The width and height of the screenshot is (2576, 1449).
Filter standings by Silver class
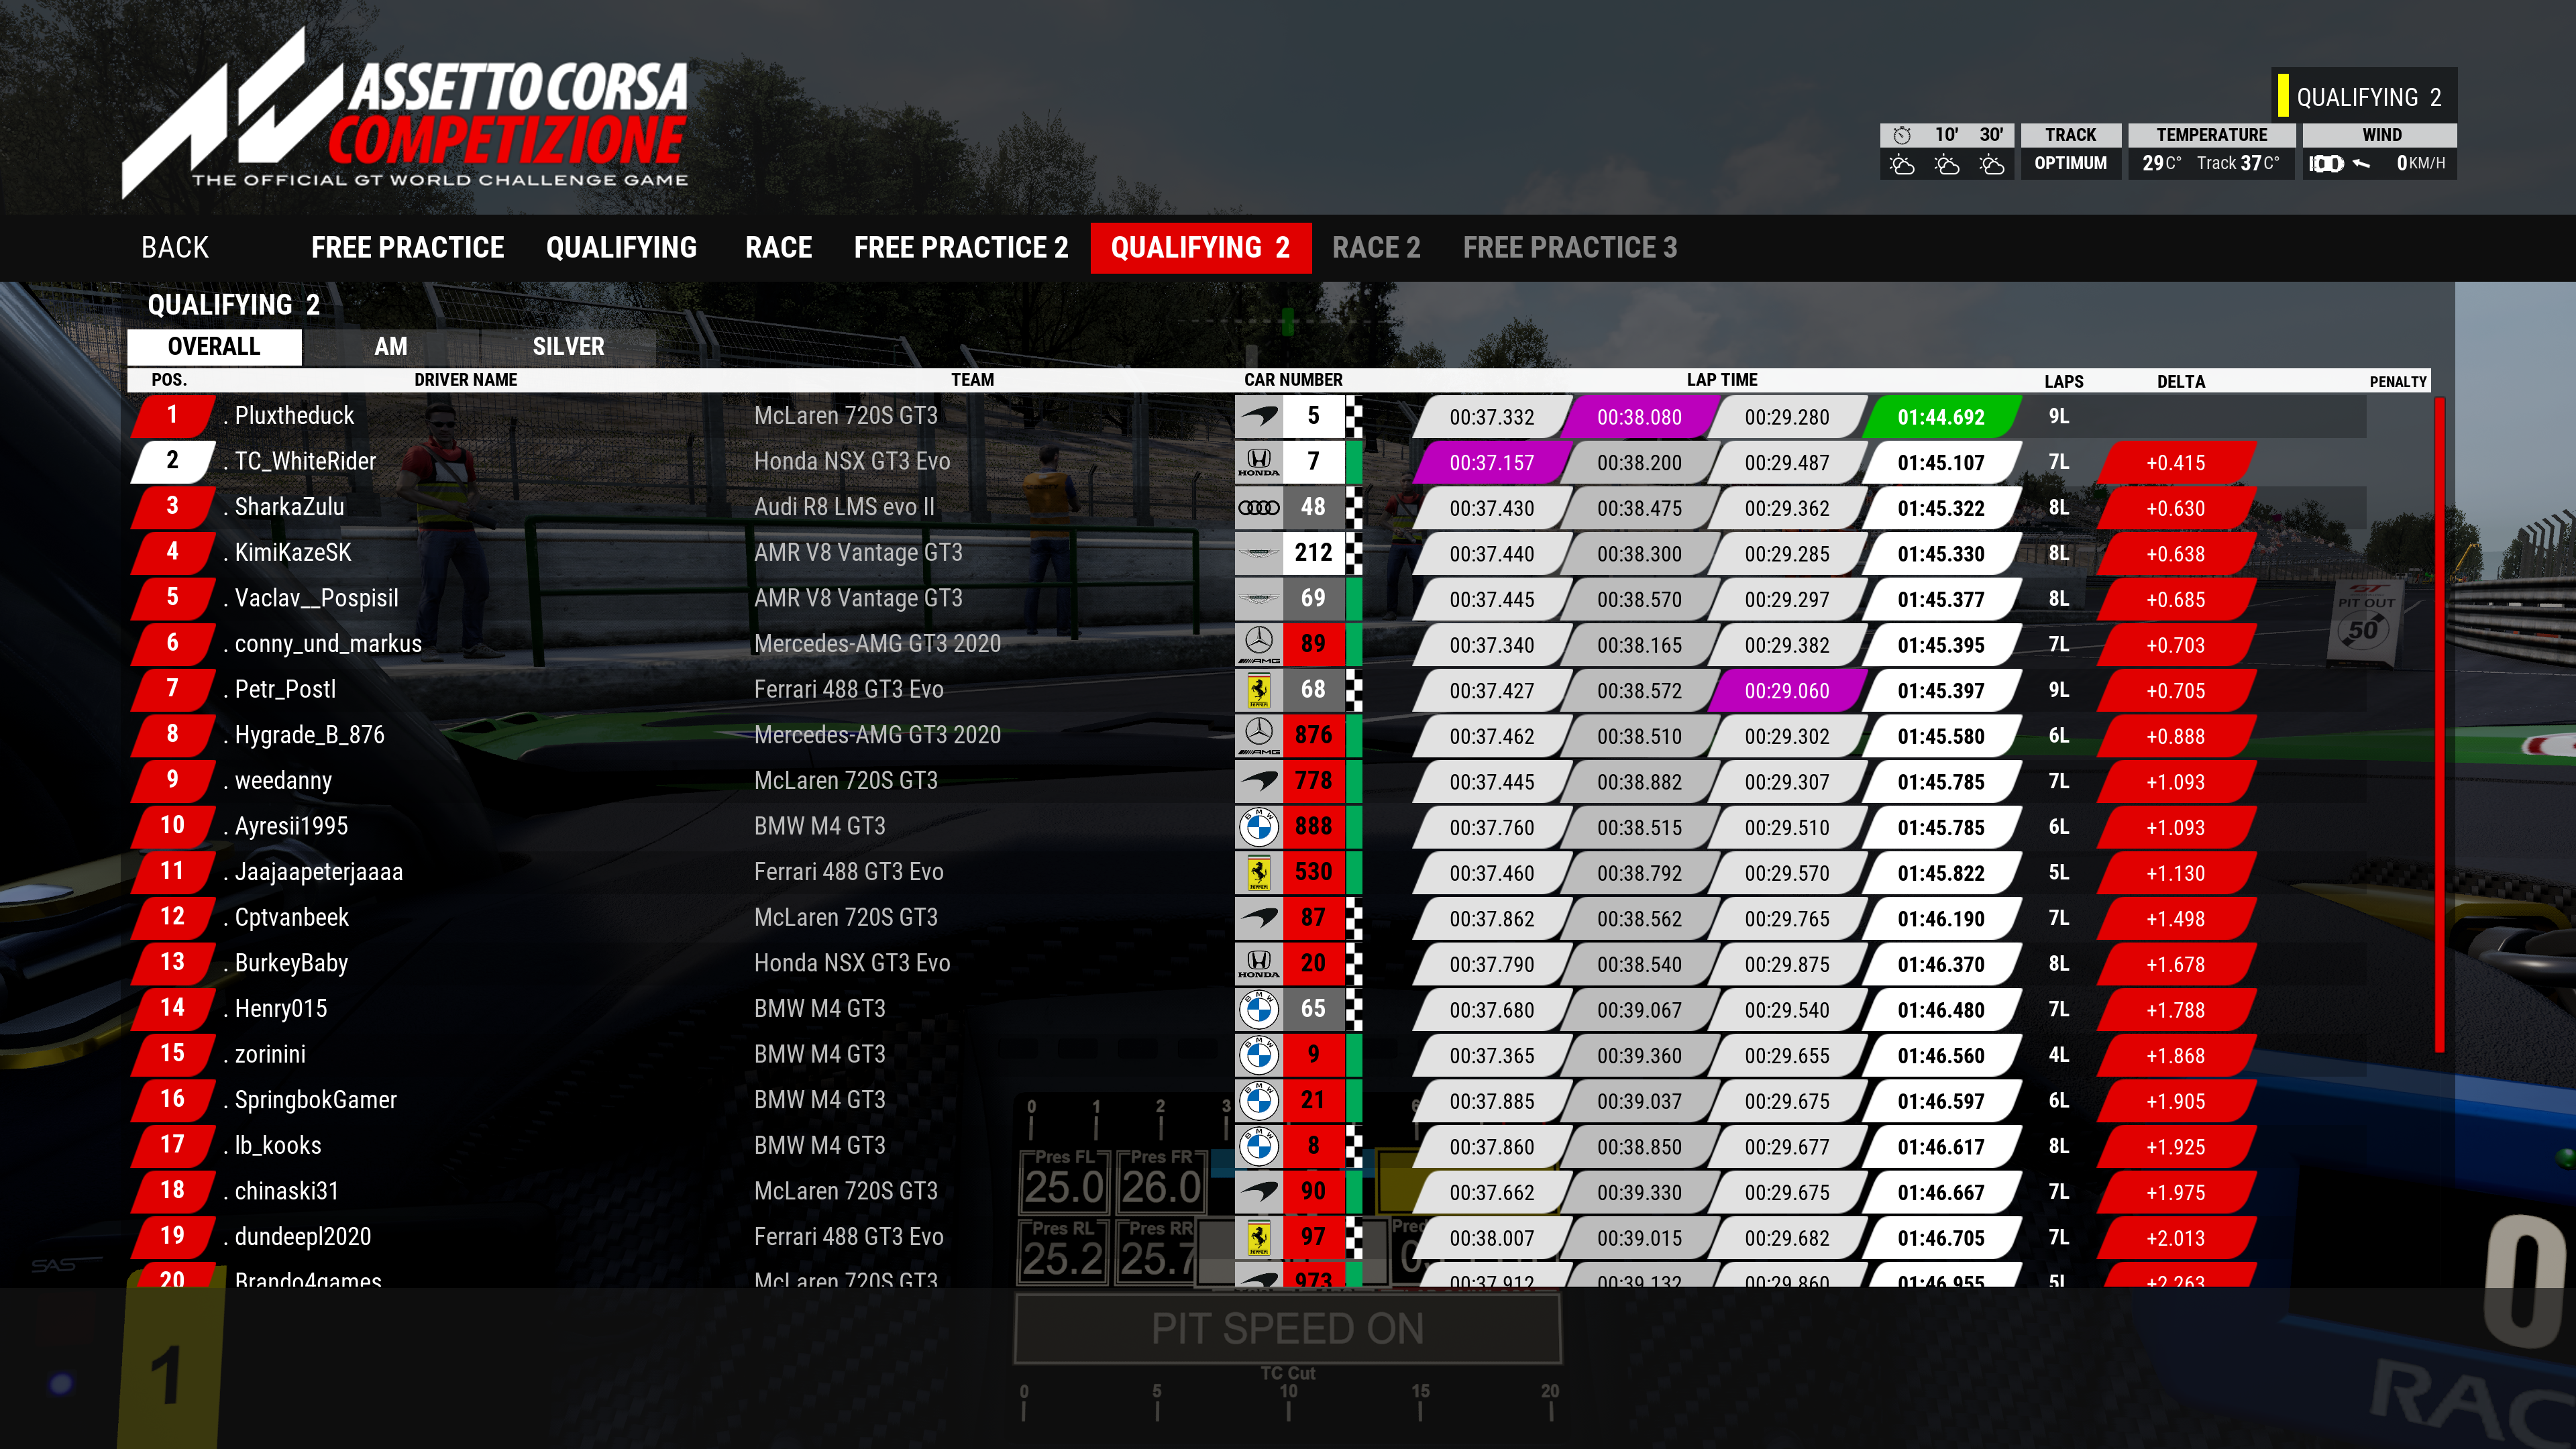click(568, 347)
